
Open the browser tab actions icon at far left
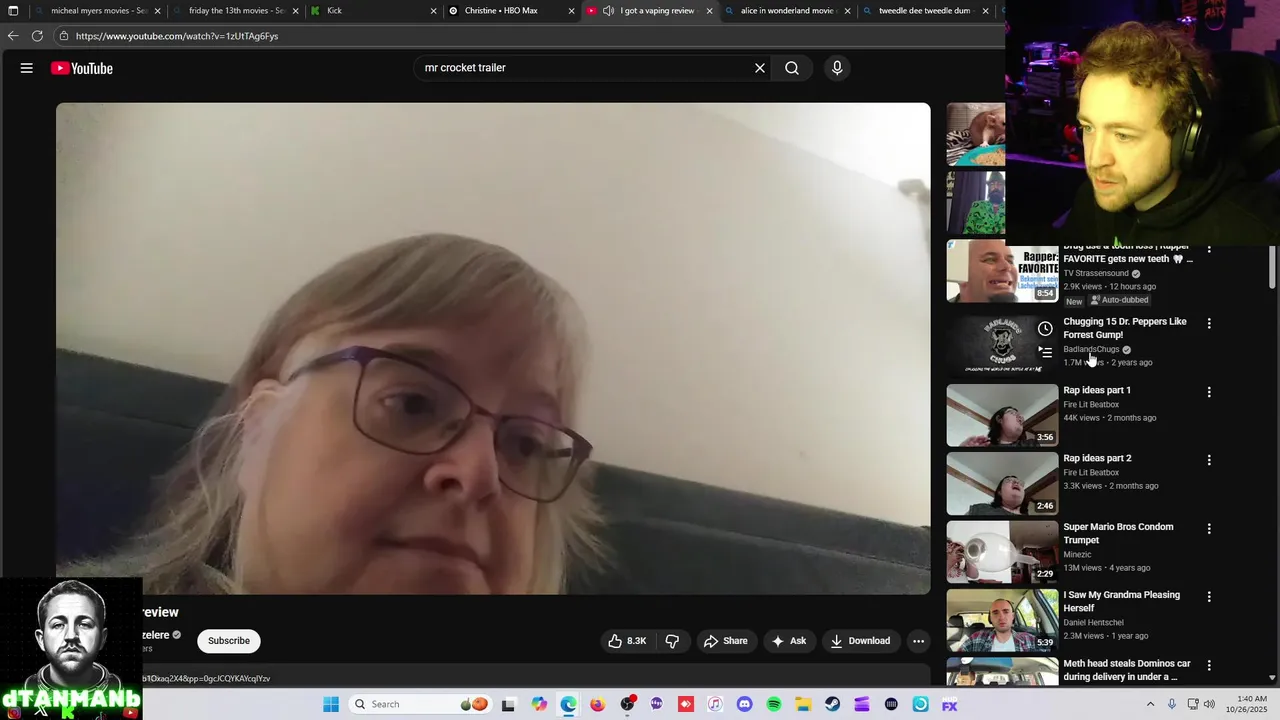(13, 11)
